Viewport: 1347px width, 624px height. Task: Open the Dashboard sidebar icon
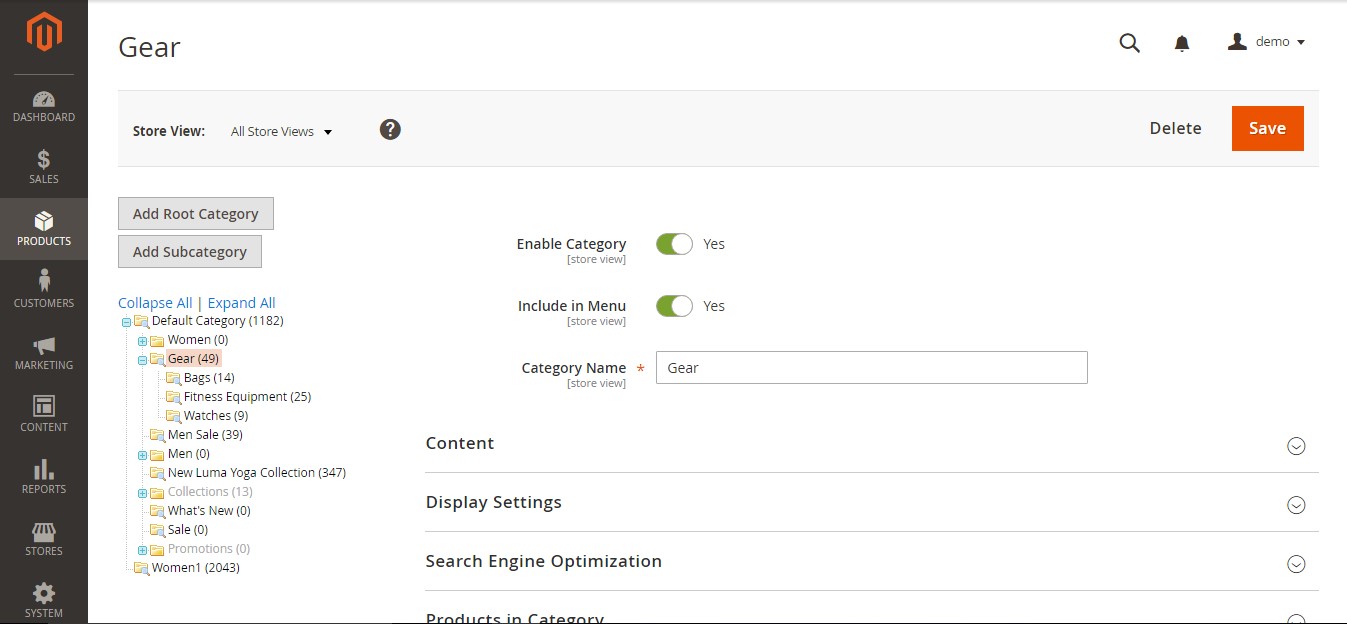(x=44, y=106)
